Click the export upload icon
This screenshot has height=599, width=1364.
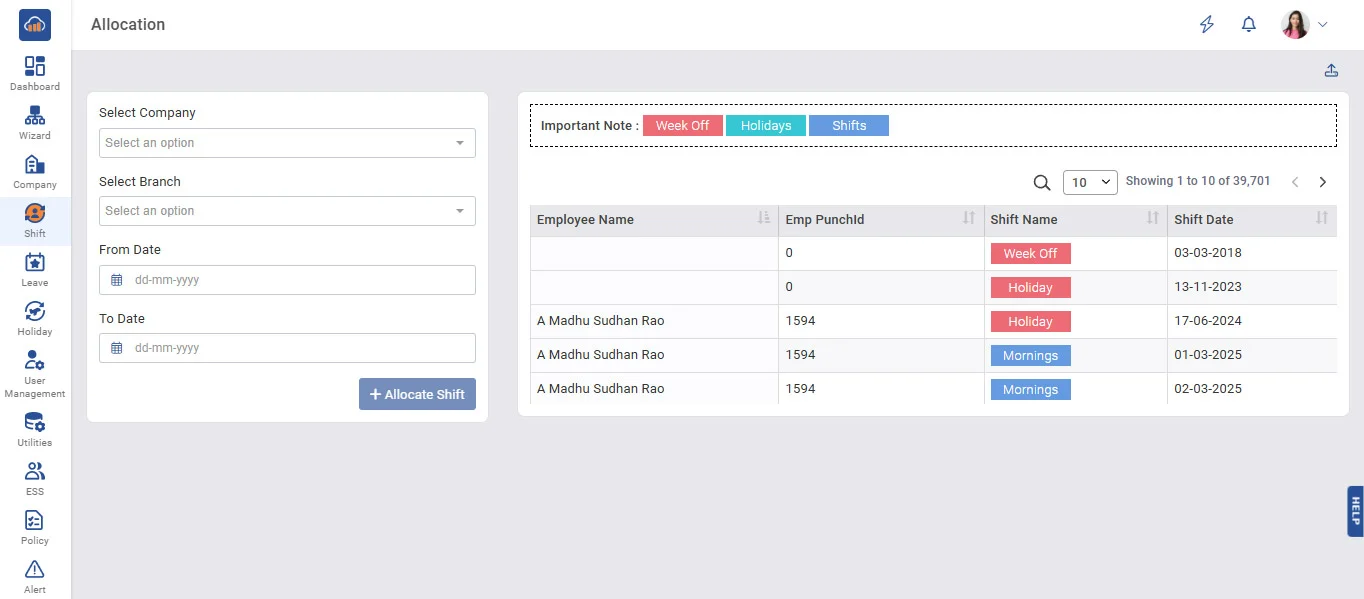(1331, 70)
